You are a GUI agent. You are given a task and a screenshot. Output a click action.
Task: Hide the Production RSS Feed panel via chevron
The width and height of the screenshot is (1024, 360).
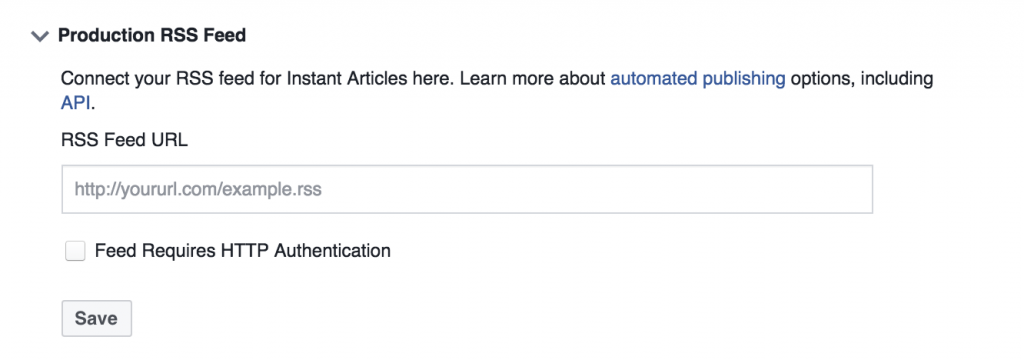point(40,37)
